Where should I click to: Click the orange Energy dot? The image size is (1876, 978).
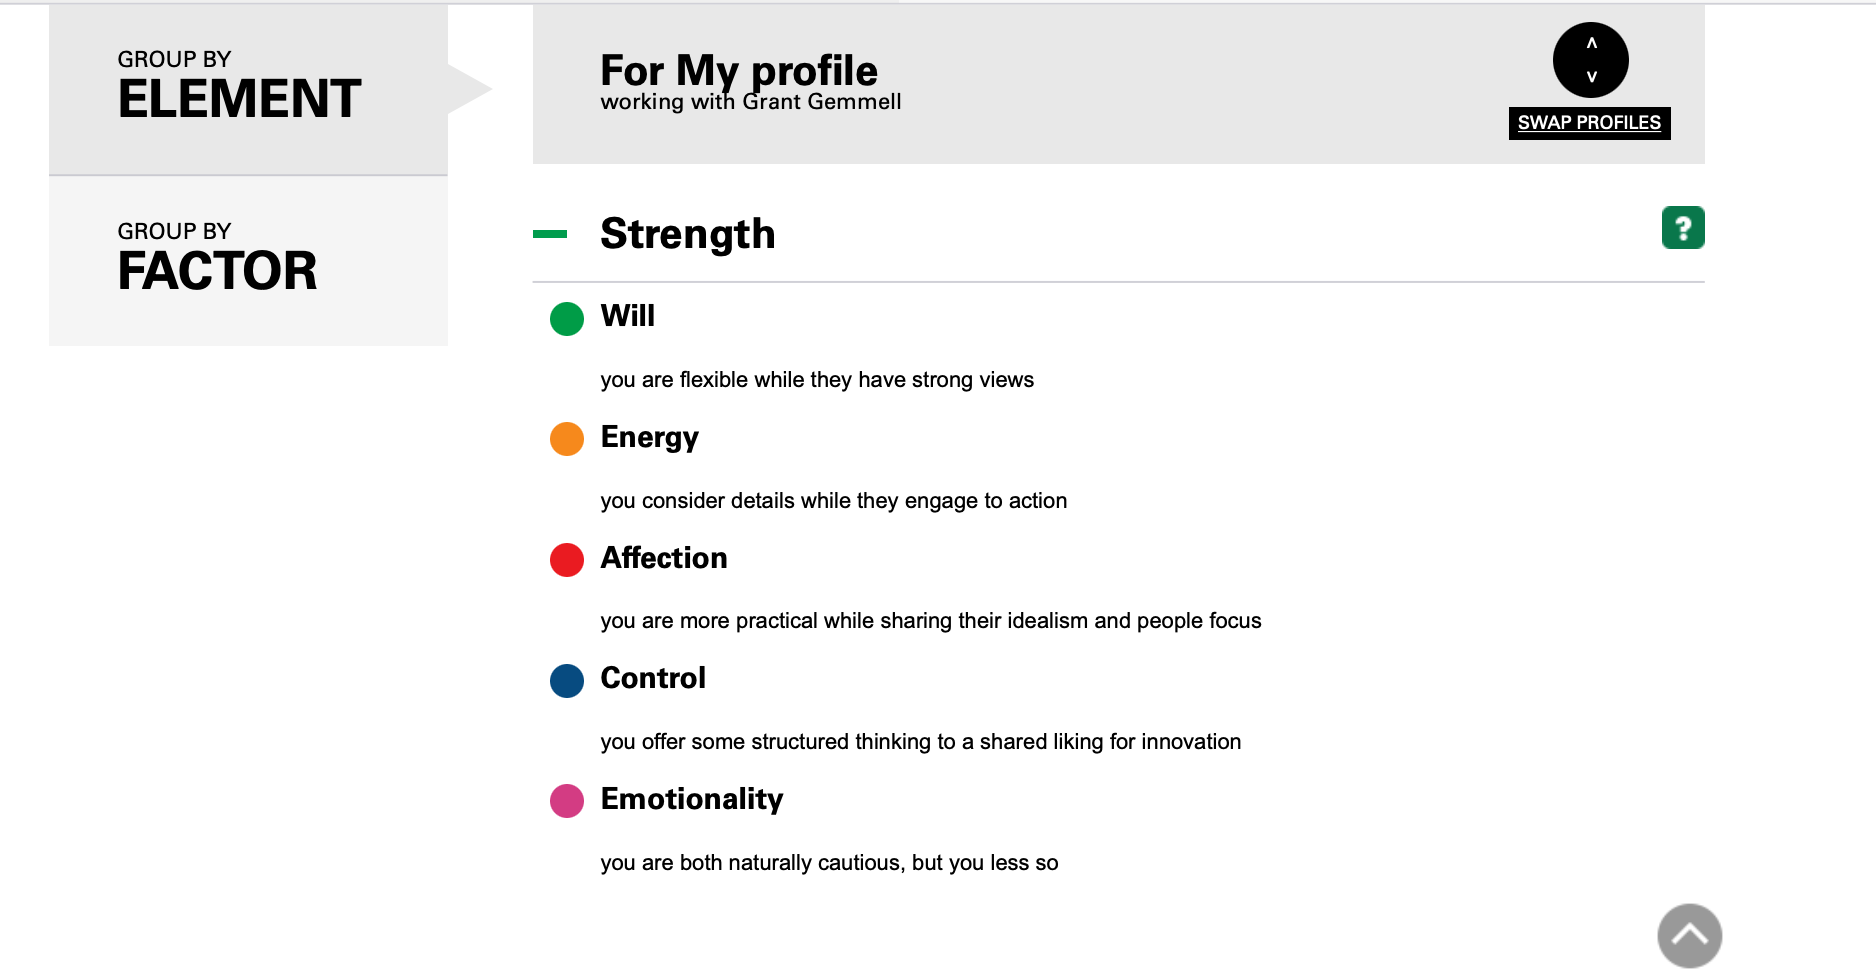pos(567,439)
